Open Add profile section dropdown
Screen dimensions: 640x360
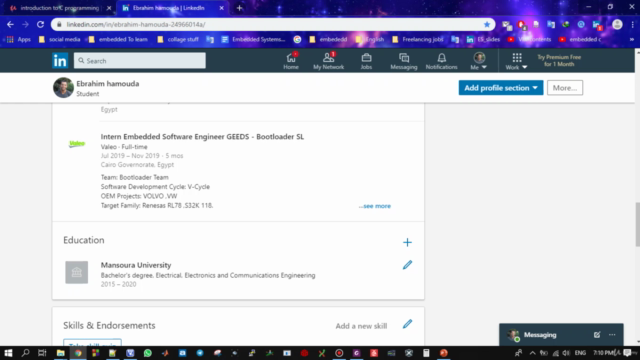[501, 88]
